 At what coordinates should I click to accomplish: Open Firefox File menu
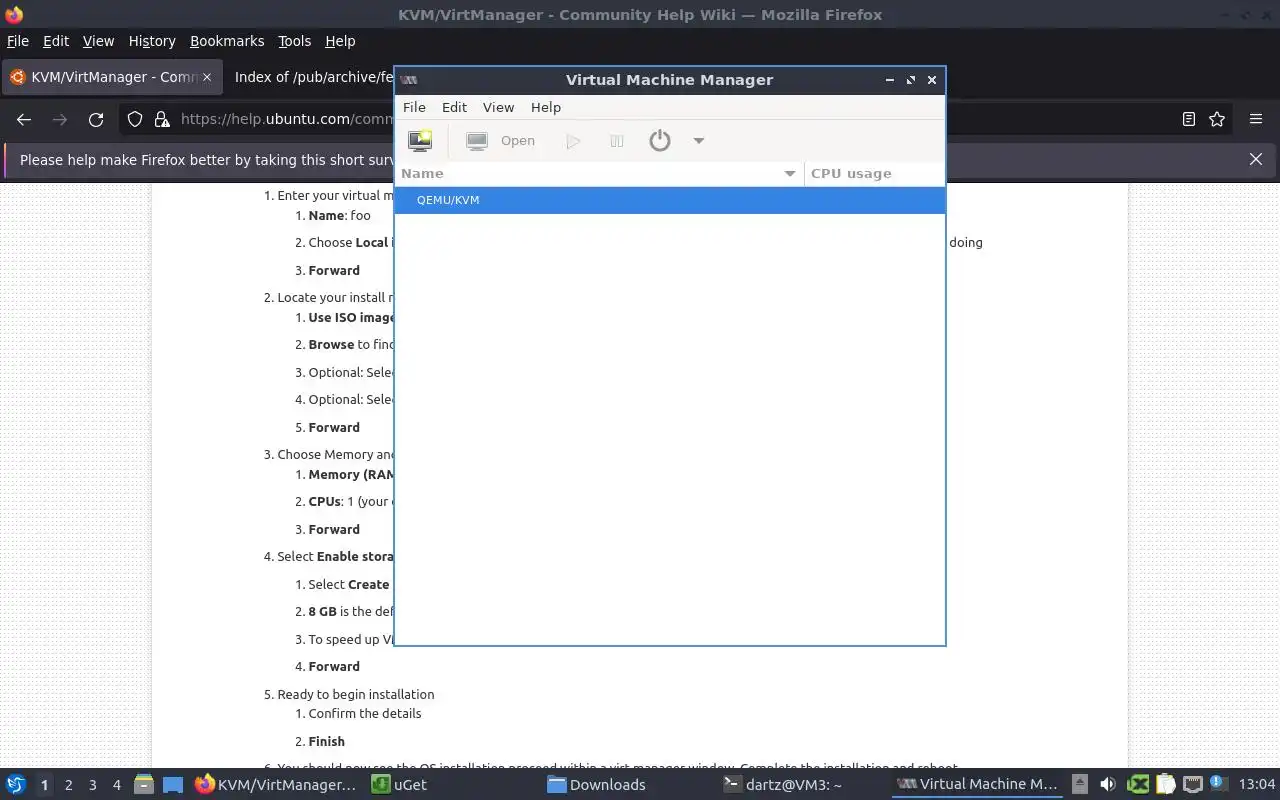coord(18,41)
